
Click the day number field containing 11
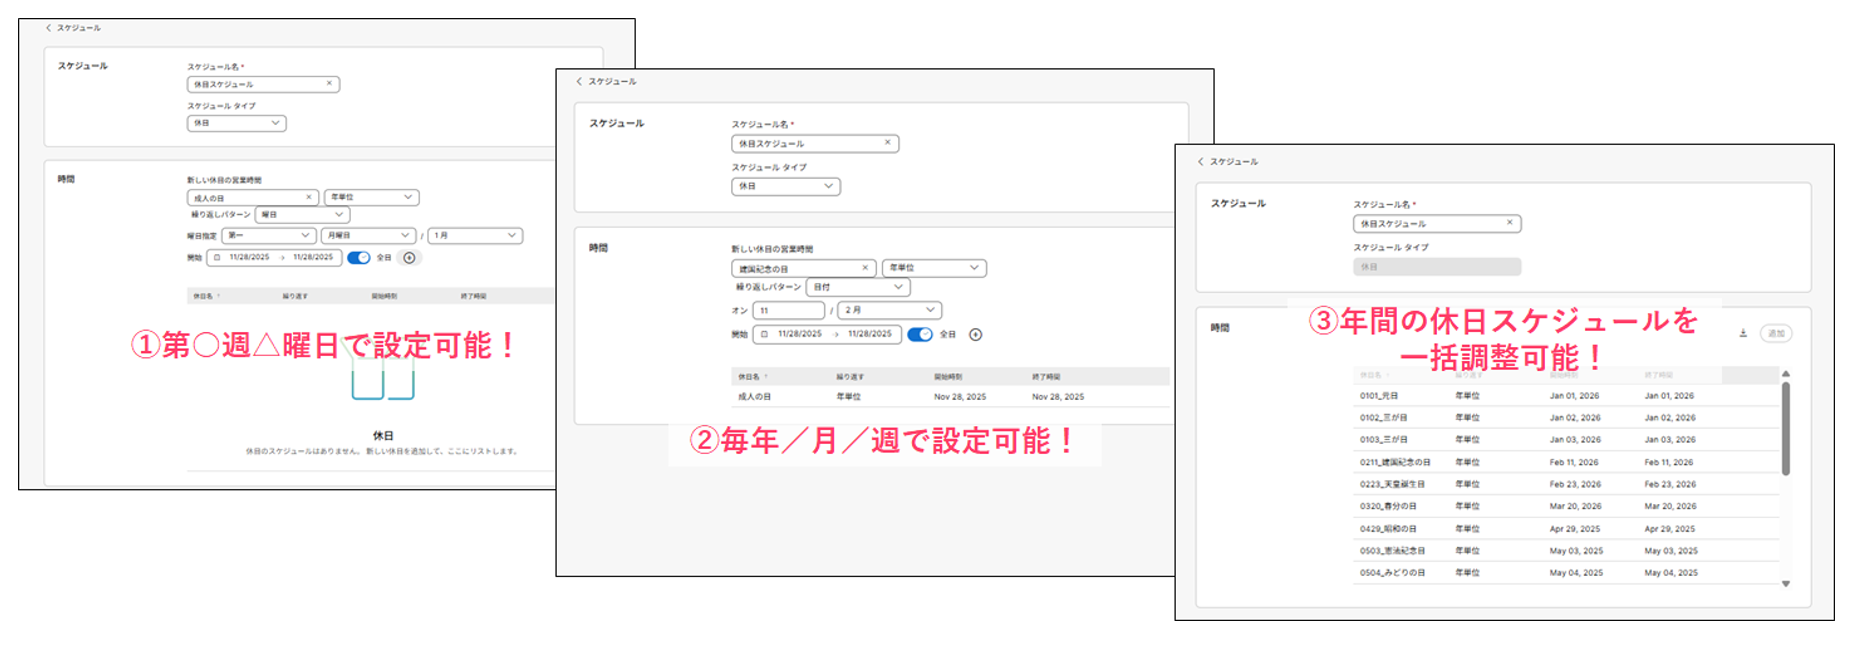pyautogui.click(x=788, y=311)
